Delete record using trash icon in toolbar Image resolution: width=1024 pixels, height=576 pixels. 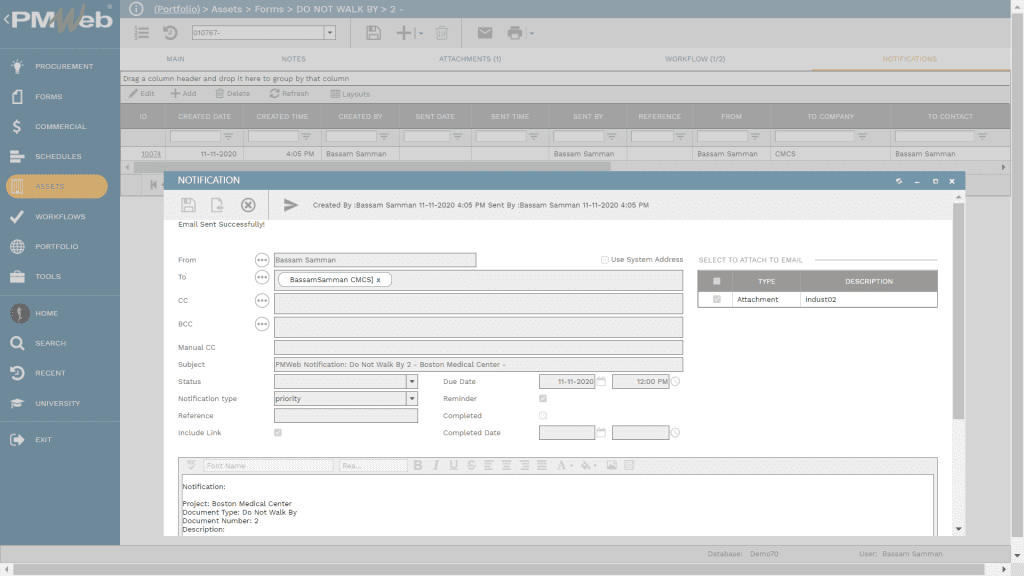(x=442, y=33)
